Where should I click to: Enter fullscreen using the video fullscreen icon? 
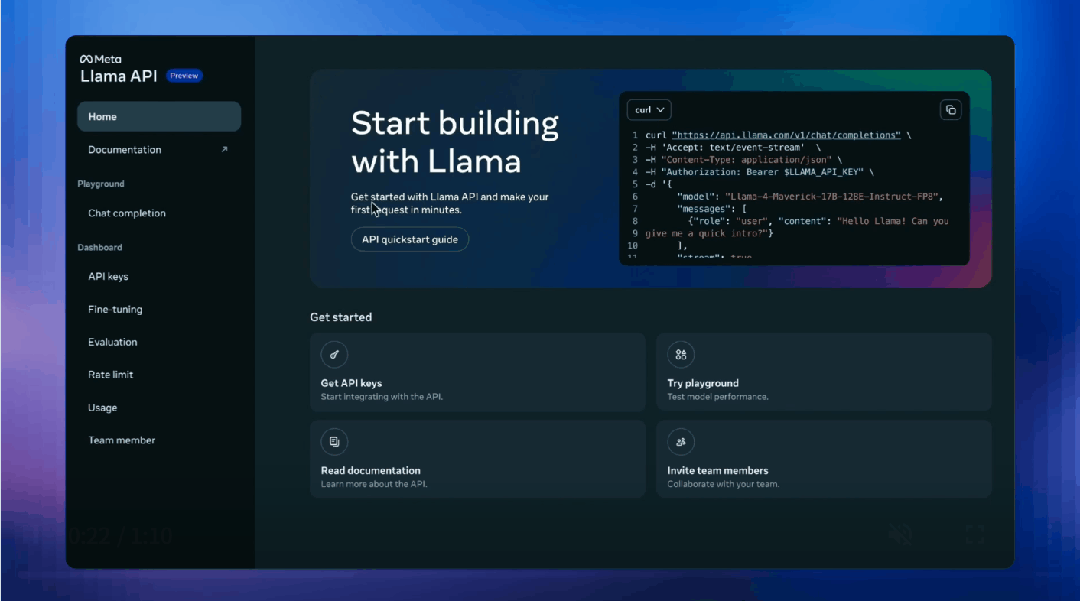[975, 535]
